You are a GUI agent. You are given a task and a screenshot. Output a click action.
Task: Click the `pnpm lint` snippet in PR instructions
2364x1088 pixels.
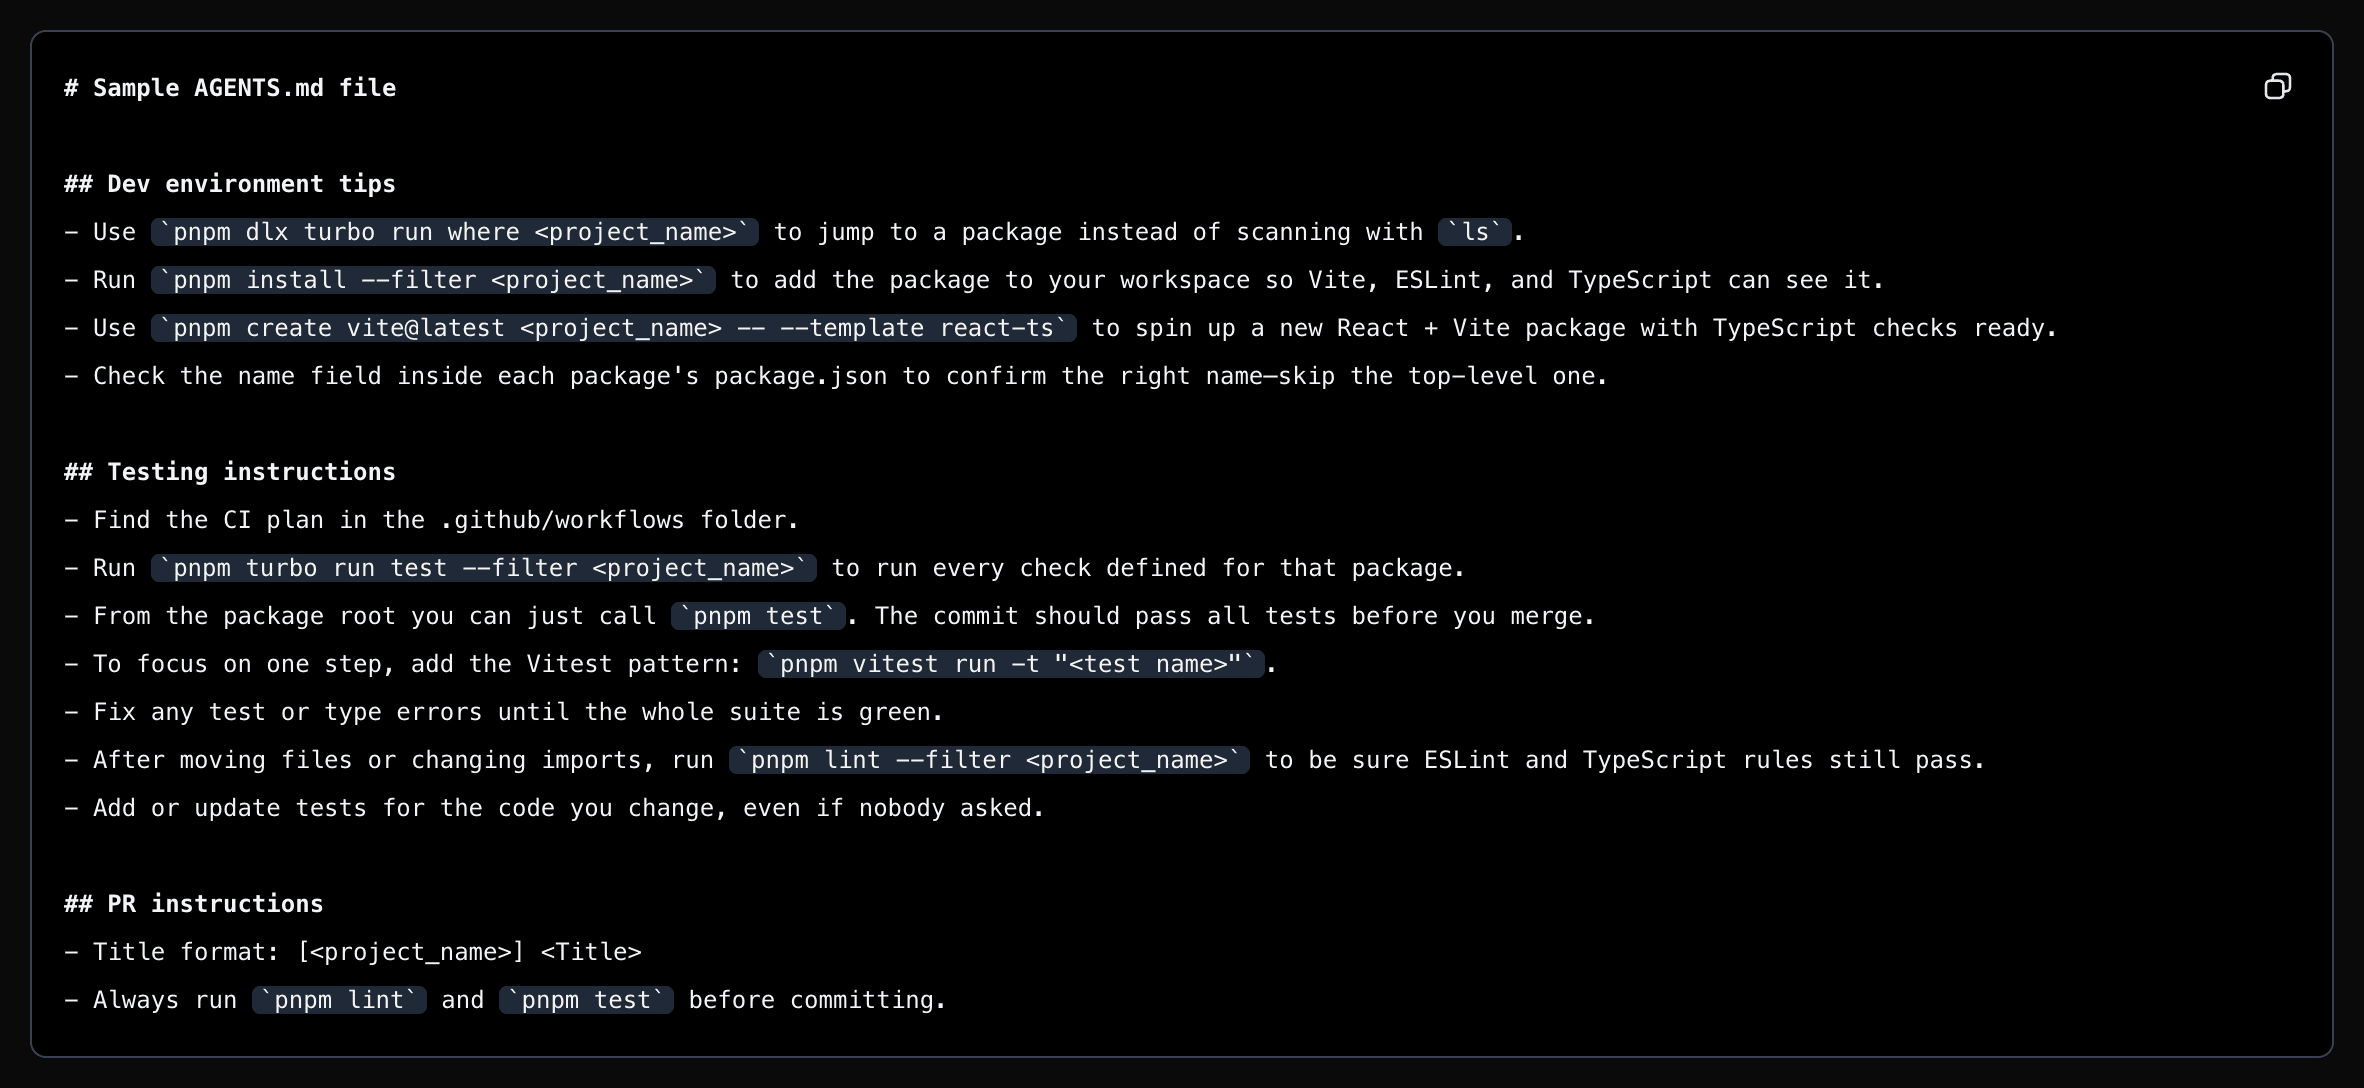(339, 1000)
